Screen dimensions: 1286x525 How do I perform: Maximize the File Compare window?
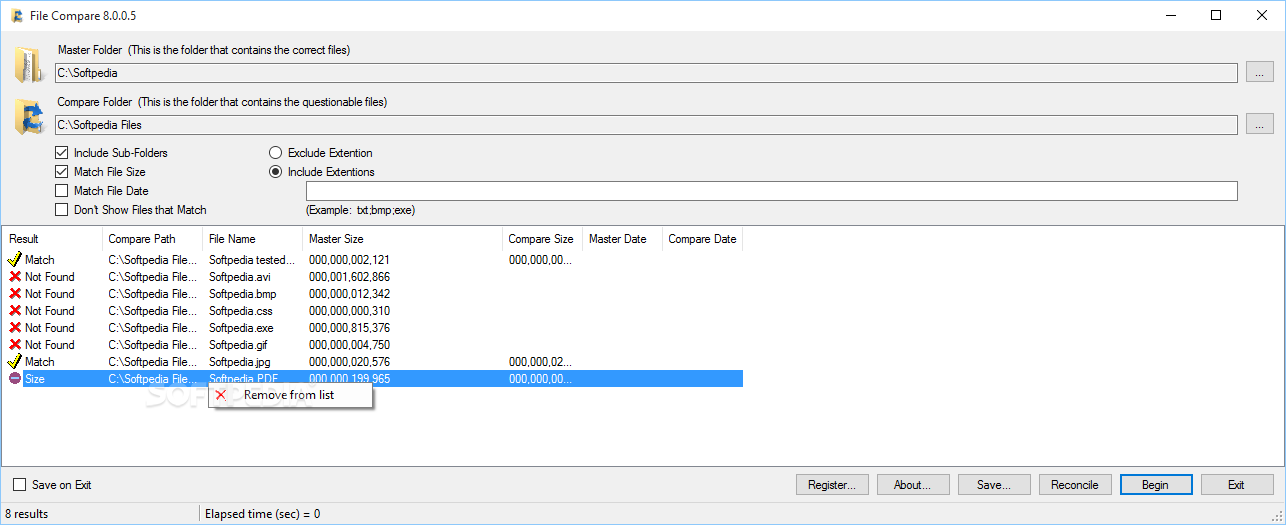pyautogui.click(x=1216, y=15)
